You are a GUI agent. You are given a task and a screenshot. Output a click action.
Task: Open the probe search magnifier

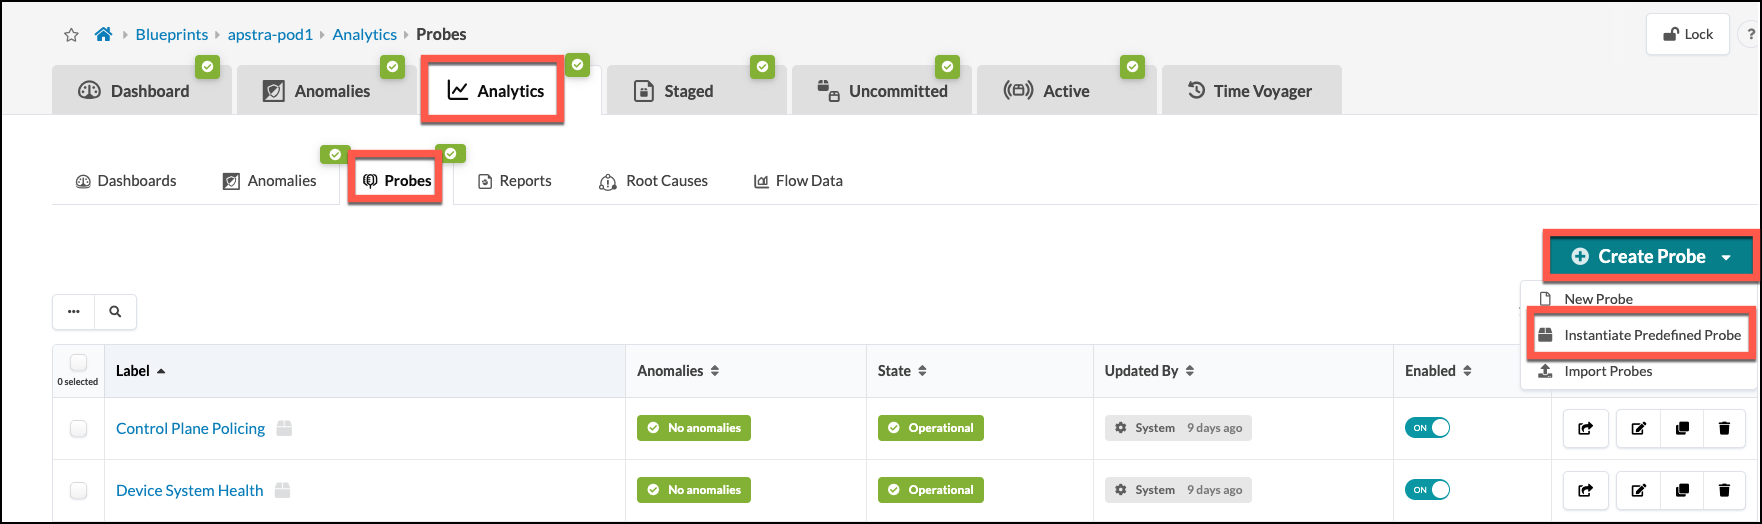click(115, 312)
